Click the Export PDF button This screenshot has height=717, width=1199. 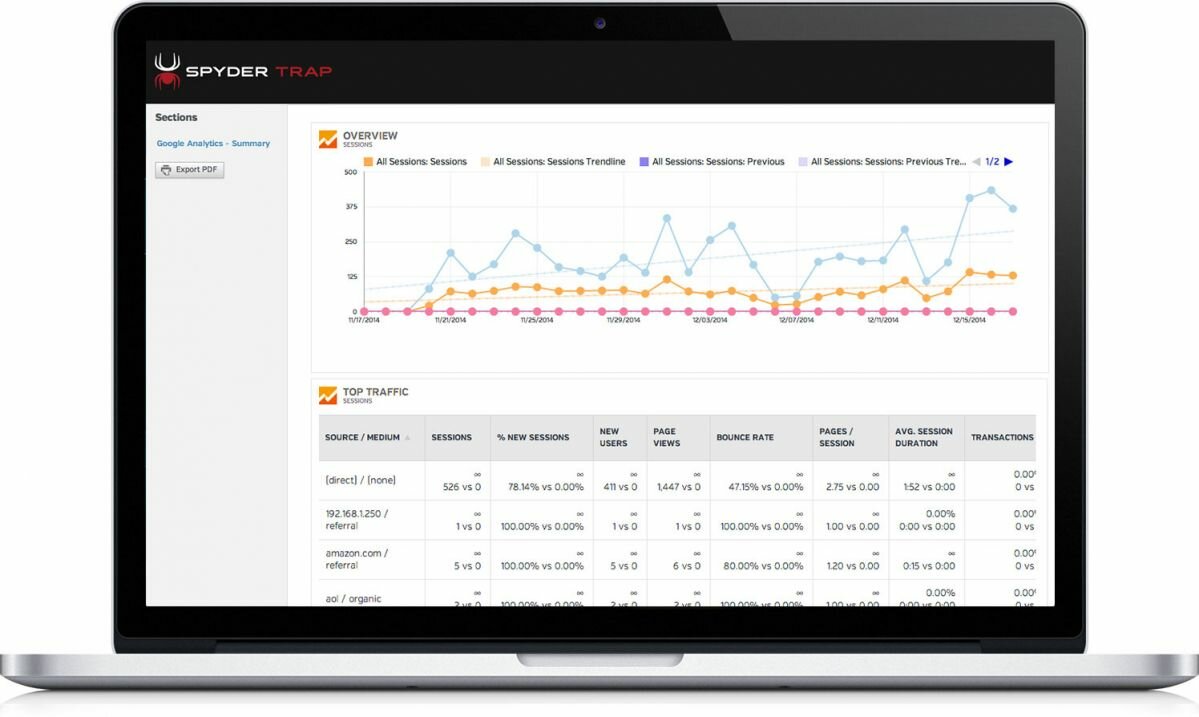(190, 170)
